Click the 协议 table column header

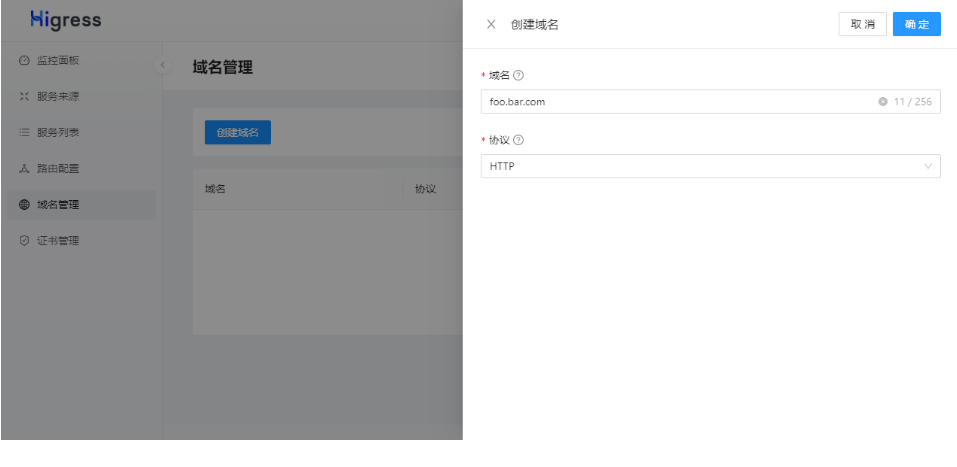425,189
